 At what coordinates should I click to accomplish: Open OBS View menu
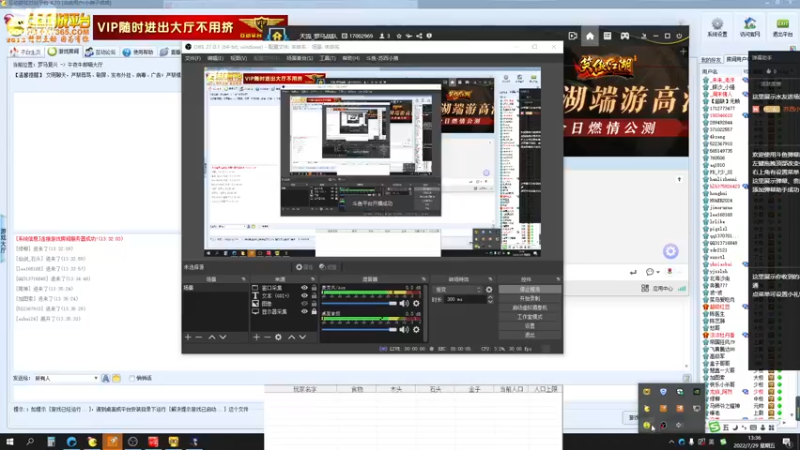(x=238, y=59)
